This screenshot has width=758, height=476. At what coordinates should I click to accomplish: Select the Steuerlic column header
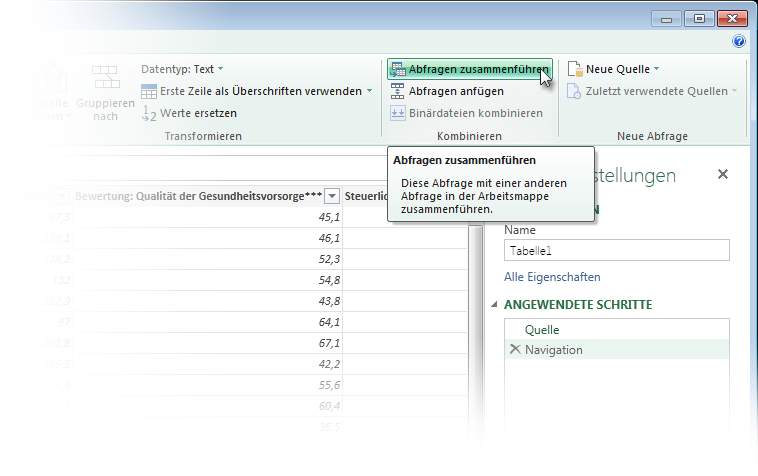tap(365, 196)
